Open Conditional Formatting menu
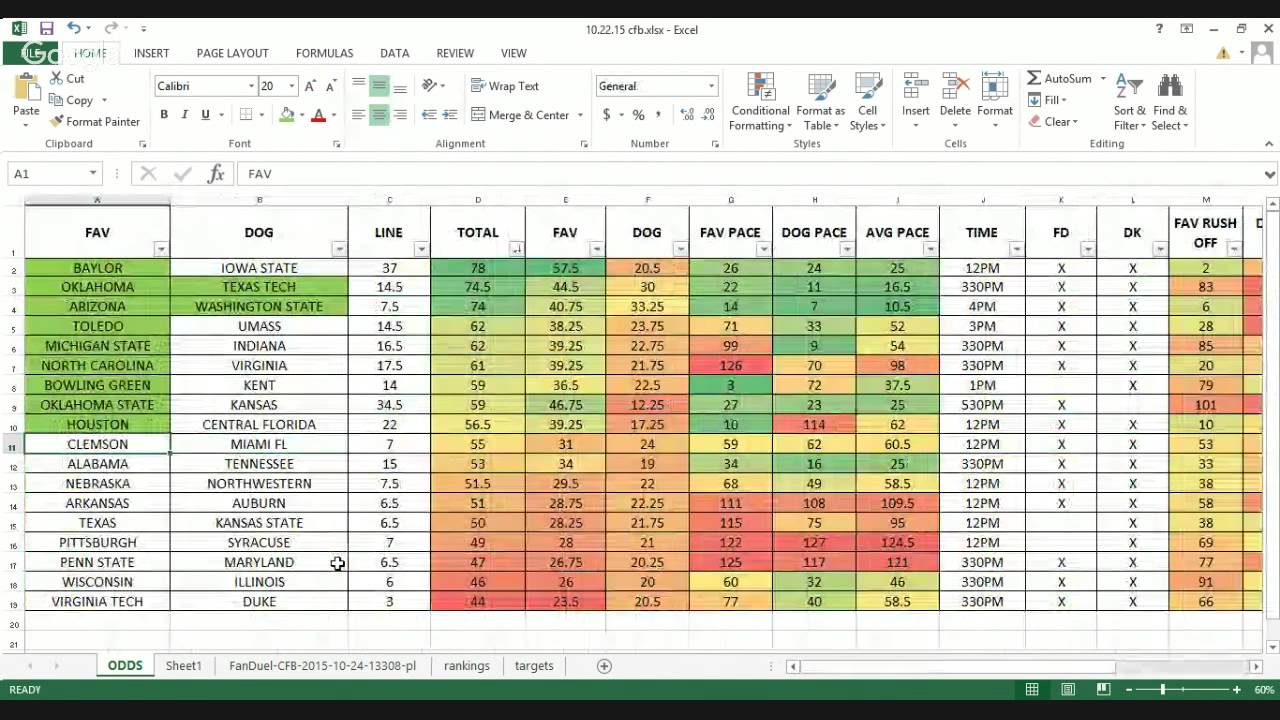 (x=760, y=102)
